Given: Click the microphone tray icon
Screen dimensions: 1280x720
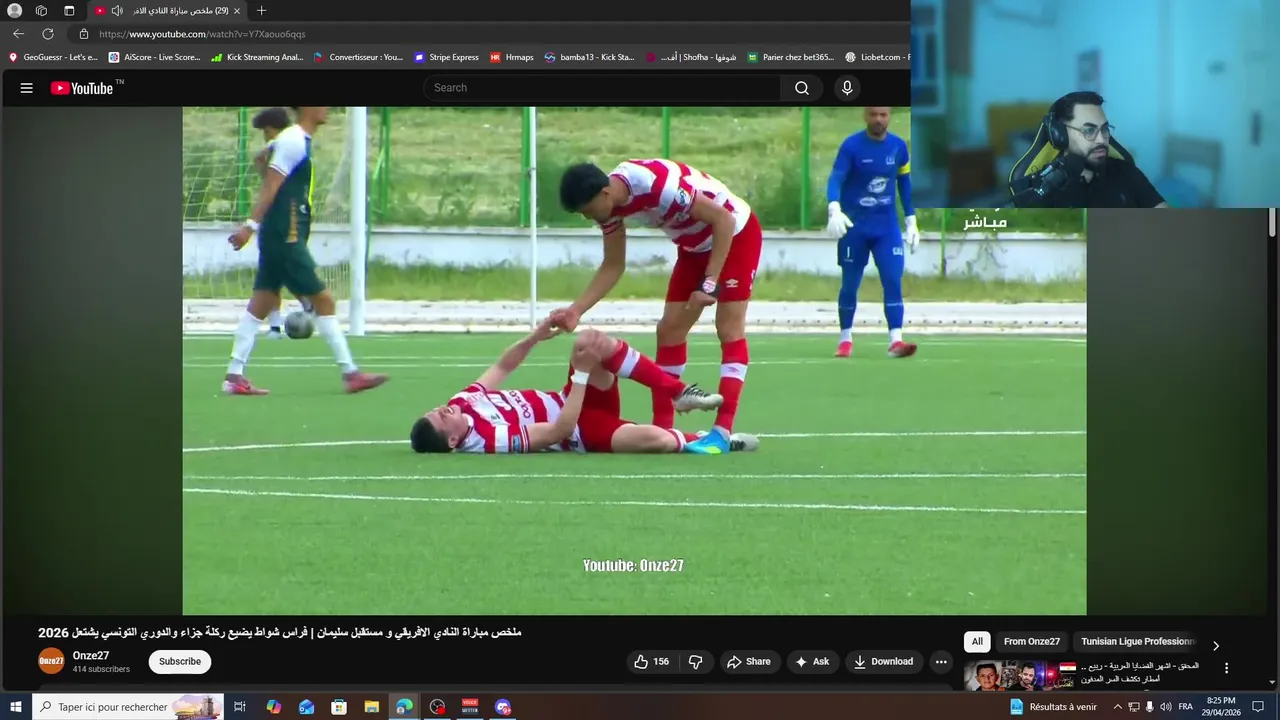Looking at the screenshot, I should [1149, 707].
